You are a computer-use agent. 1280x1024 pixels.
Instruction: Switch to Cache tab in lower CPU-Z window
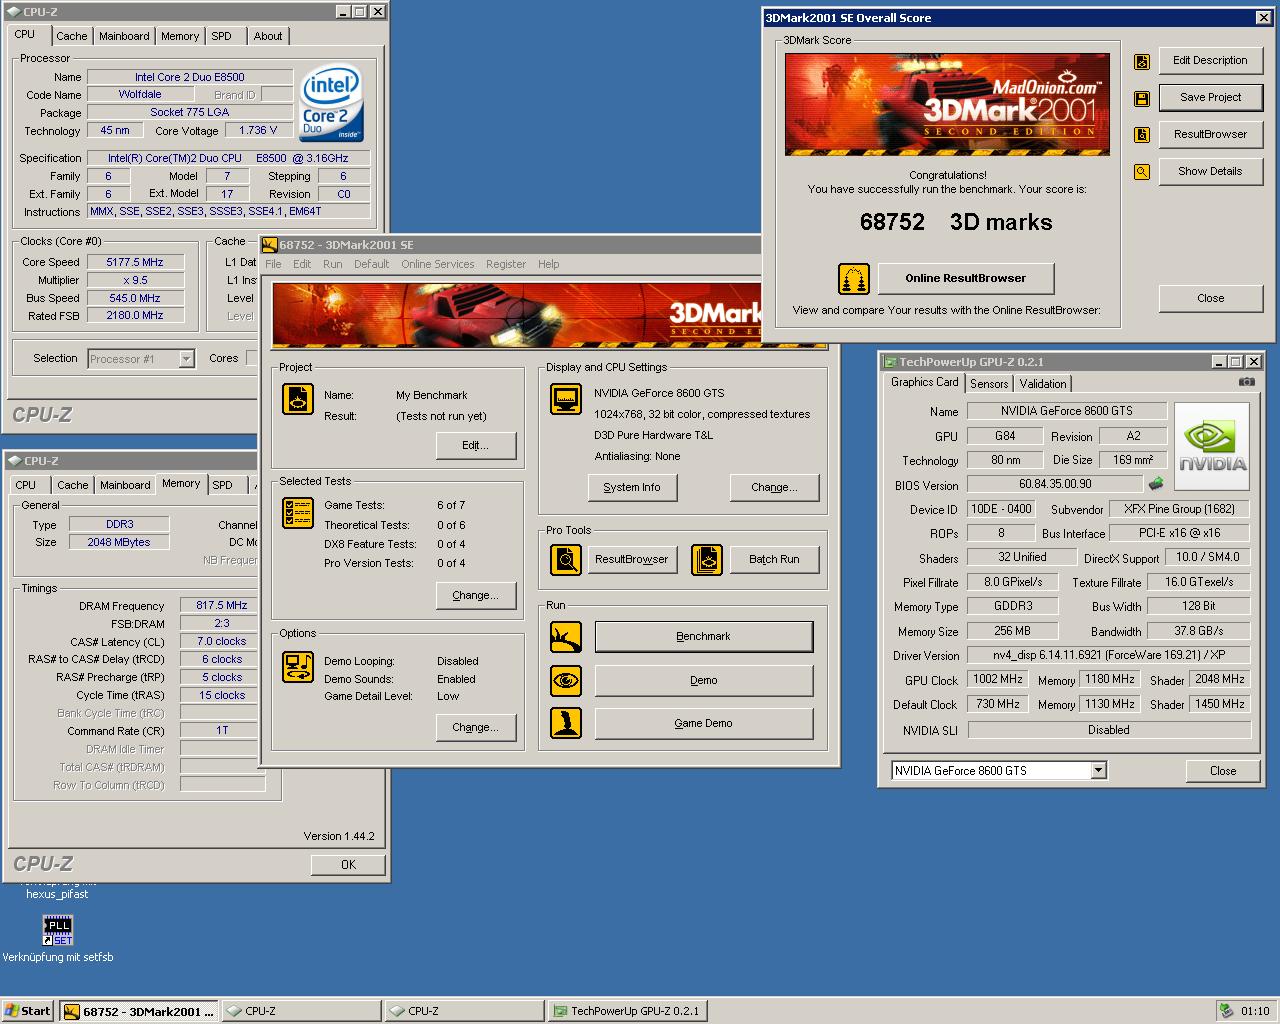tap(72, 485)
